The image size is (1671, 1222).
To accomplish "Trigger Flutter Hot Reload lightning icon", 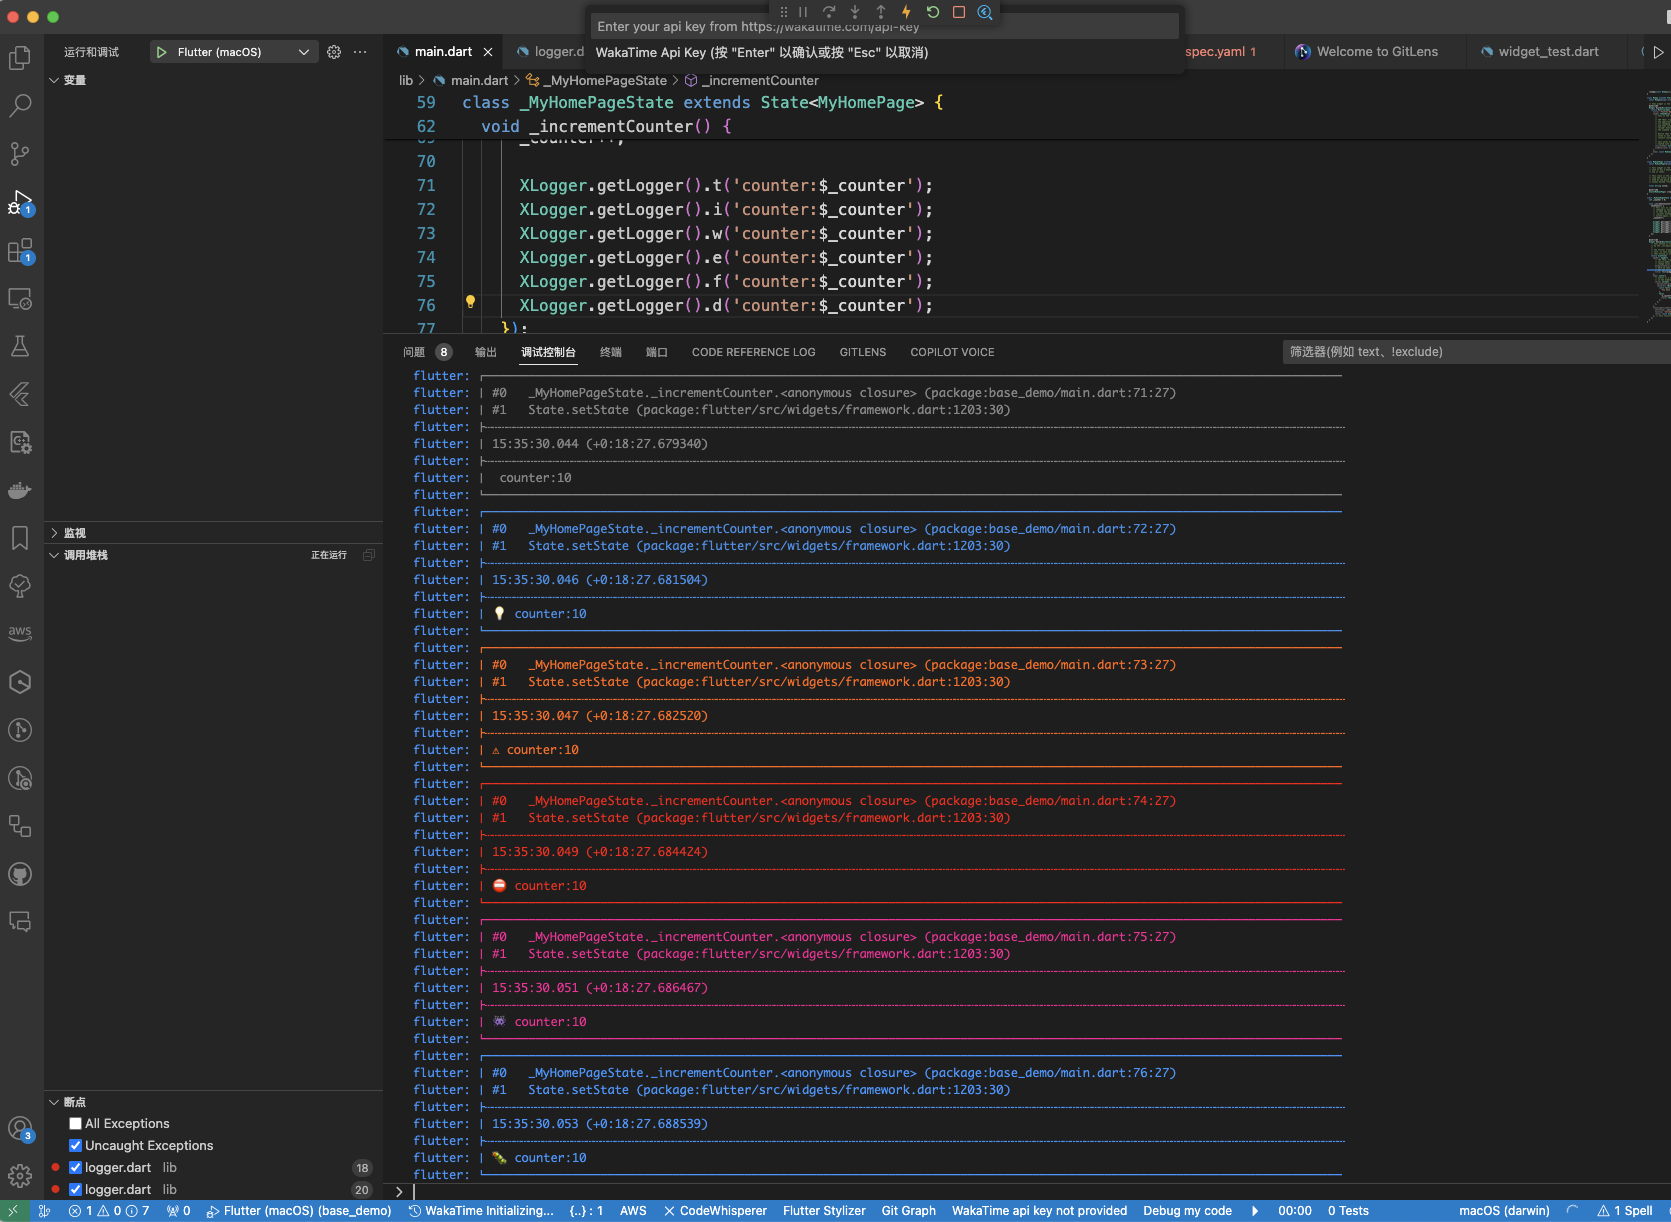I will pos(907,12).
